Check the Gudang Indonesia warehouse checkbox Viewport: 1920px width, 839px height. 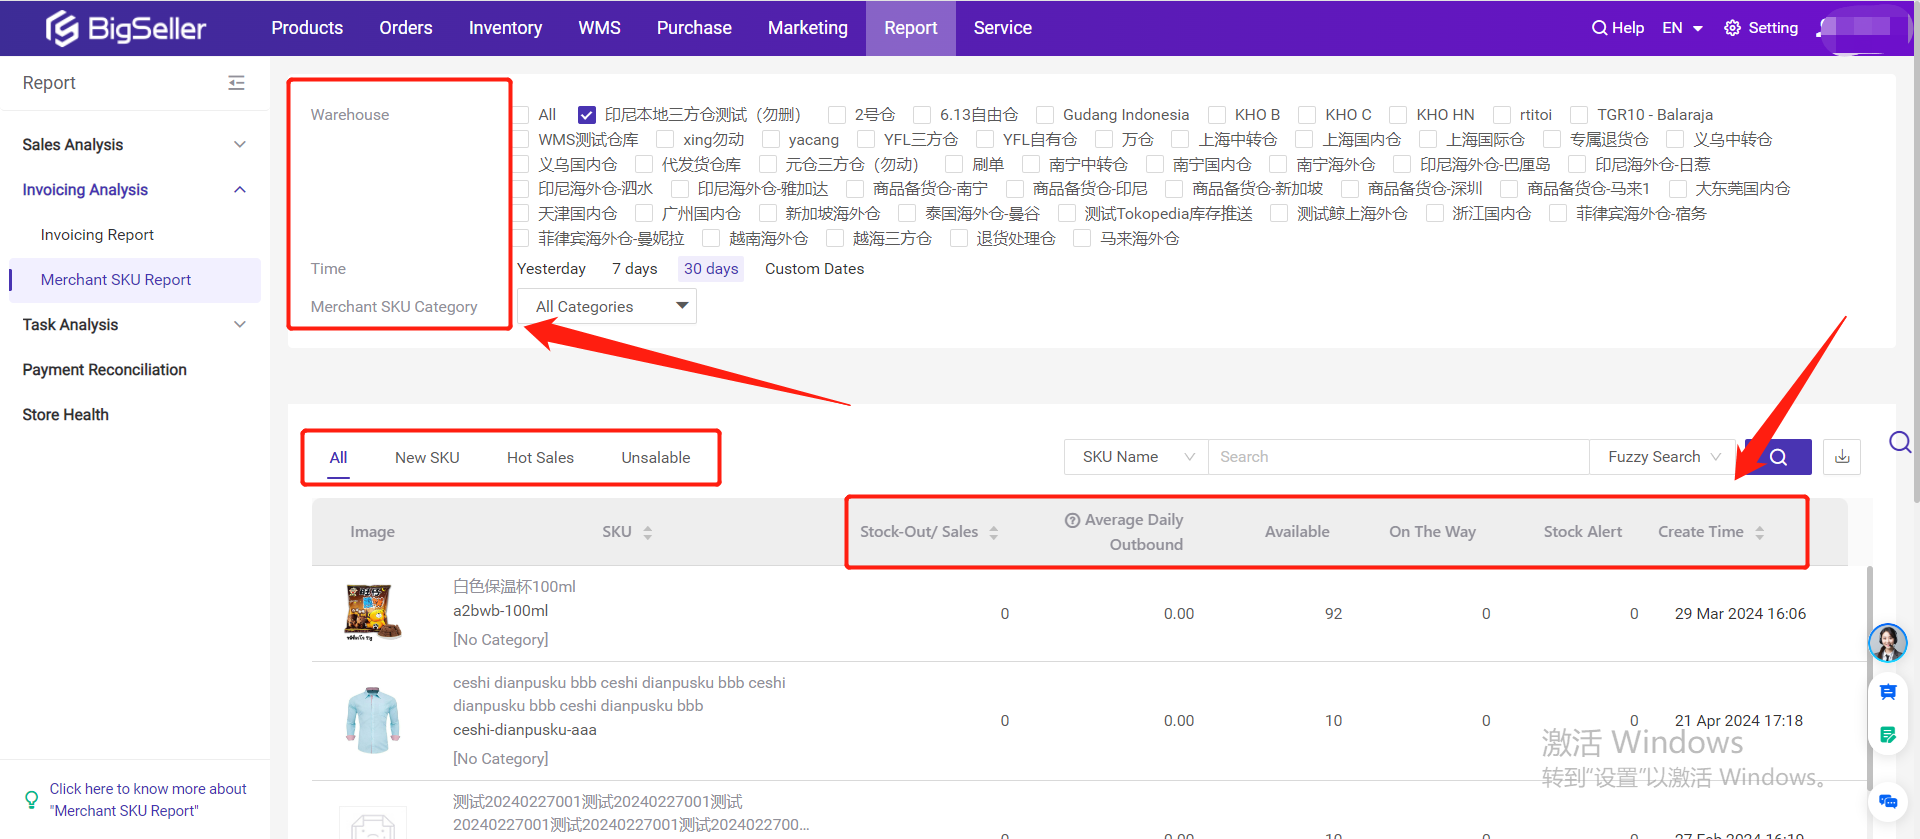click(1045, 115)
